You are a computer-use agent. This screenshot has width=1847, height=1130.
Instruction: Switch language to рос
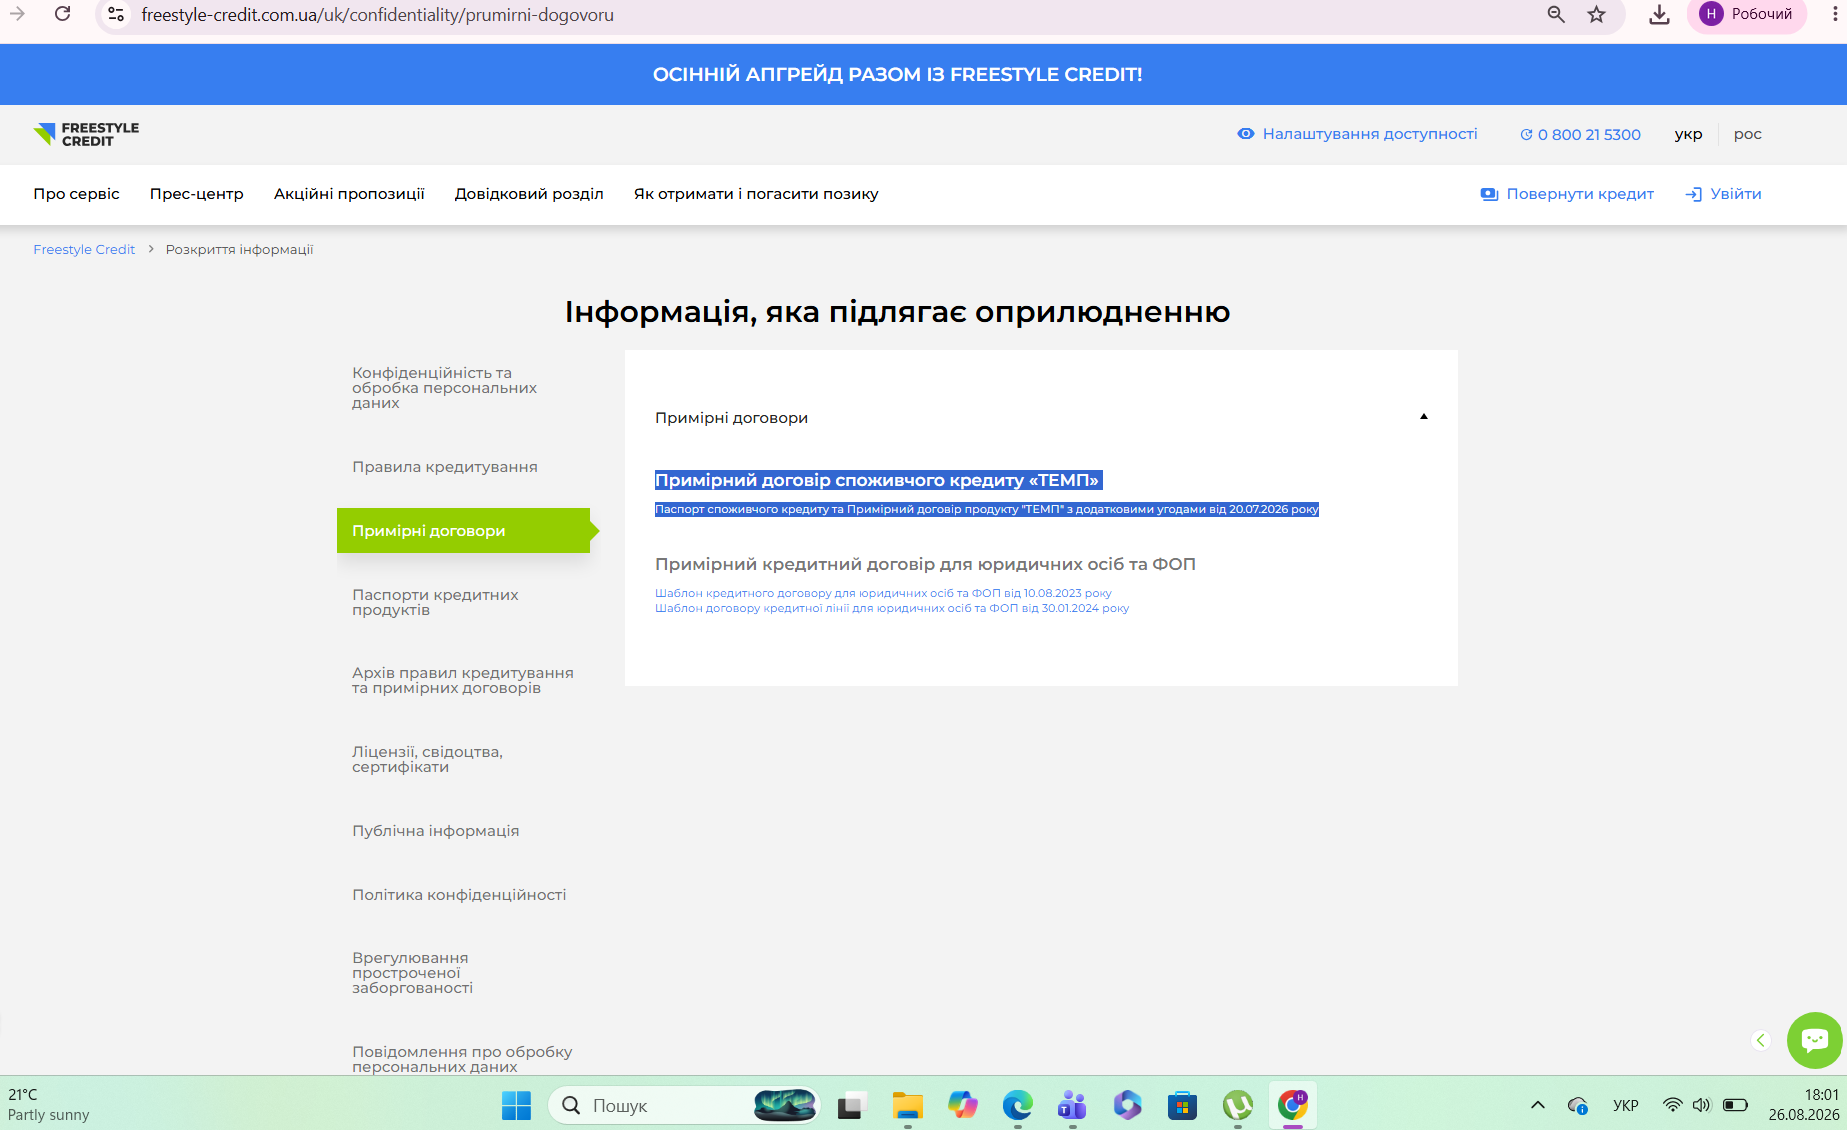coord(1748,134)
